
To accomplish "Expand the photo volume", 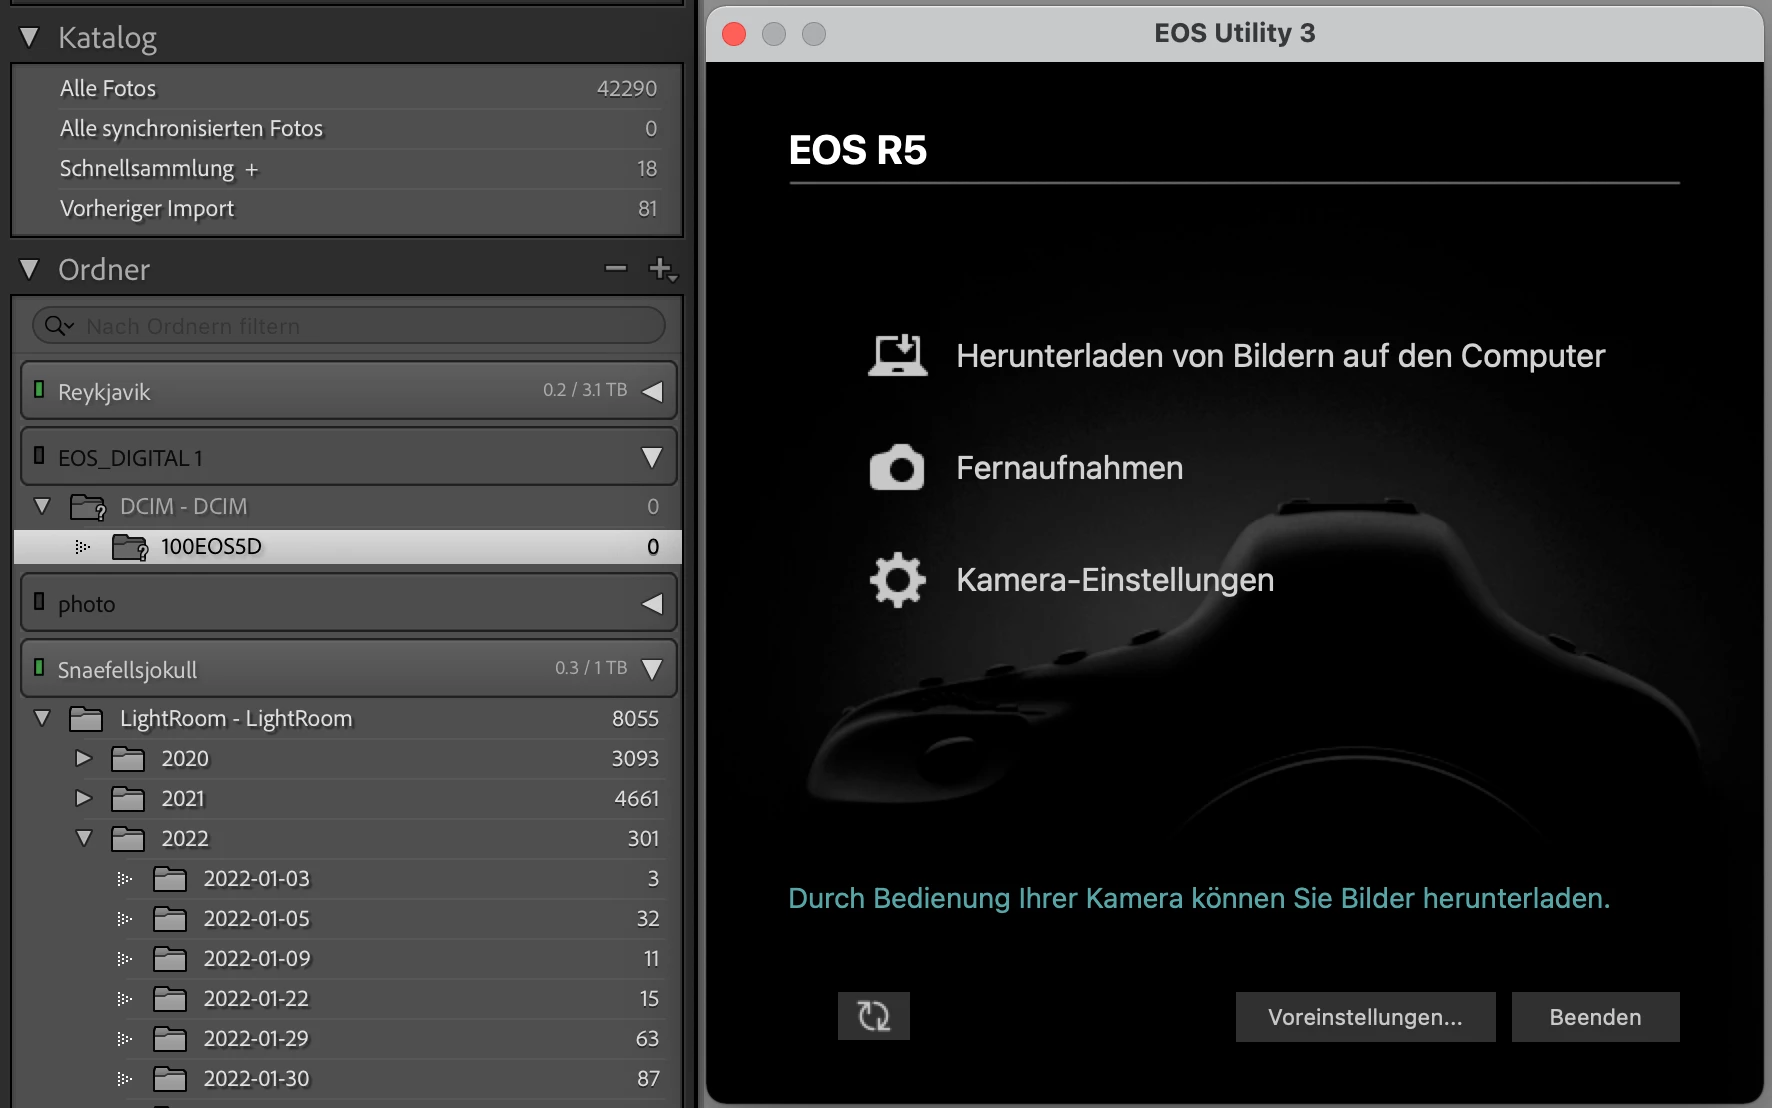I will [x=652, y=603].
